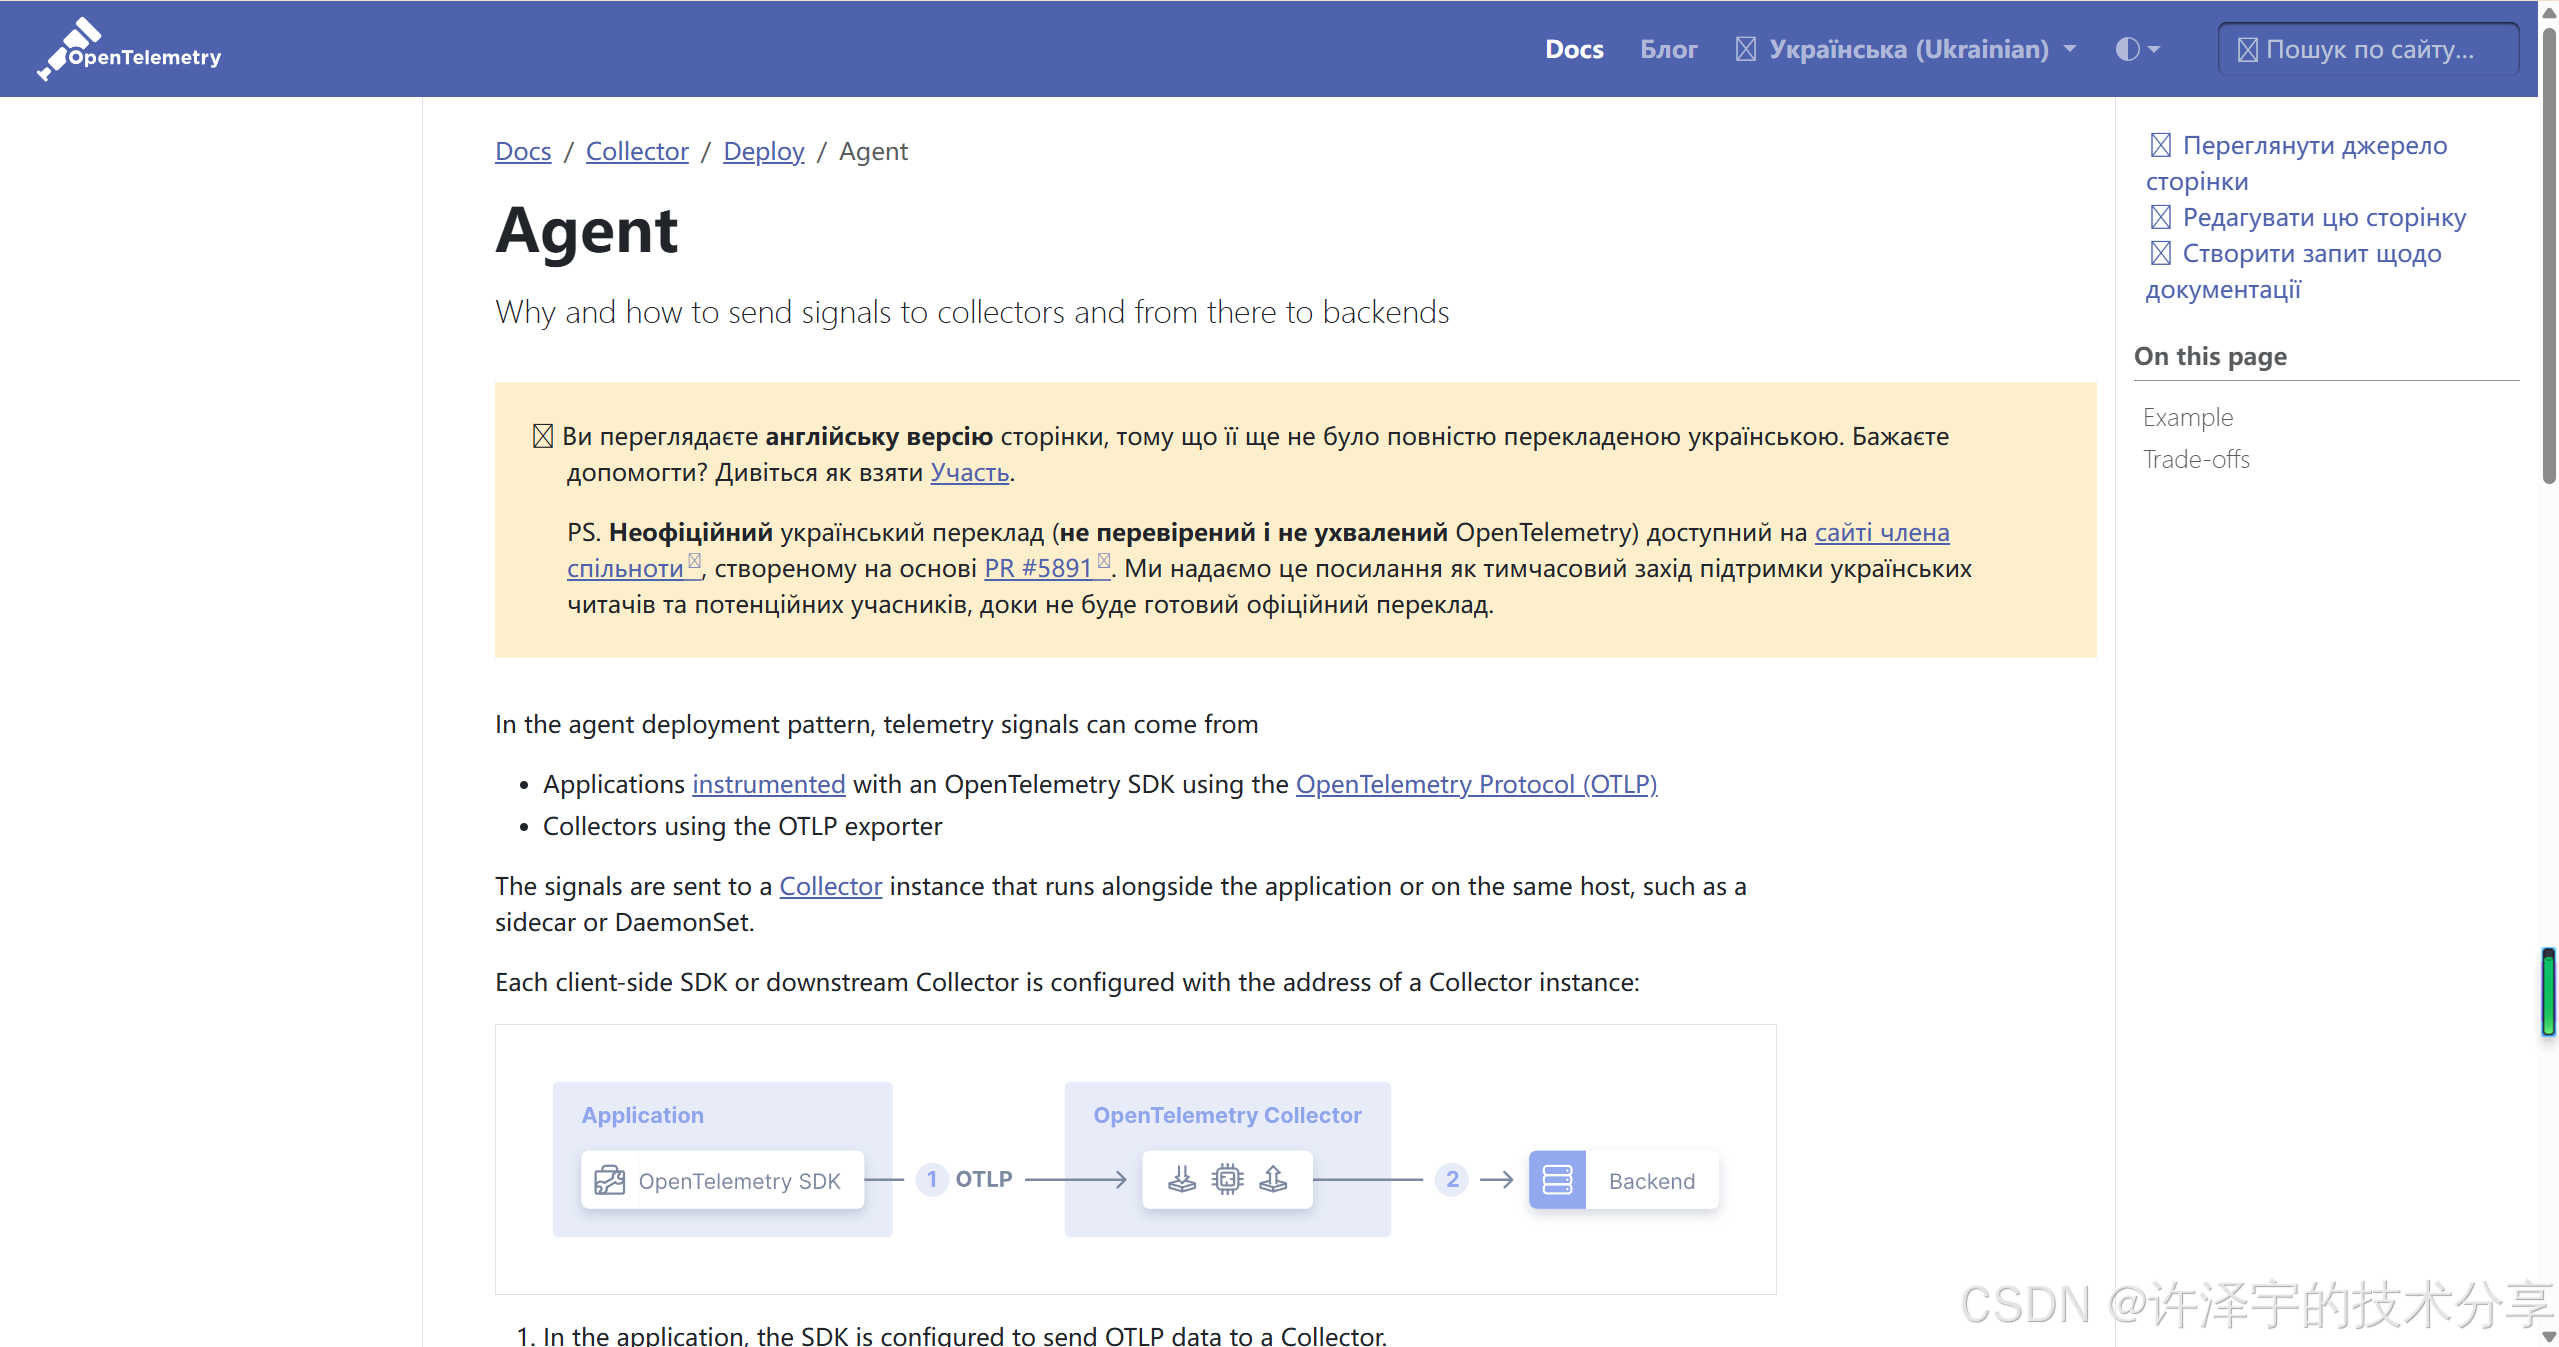The height and width of the screenshot is (1347, 2559).
Task: Click the globe icon beside Ukrainian language
Action: 1745,49
